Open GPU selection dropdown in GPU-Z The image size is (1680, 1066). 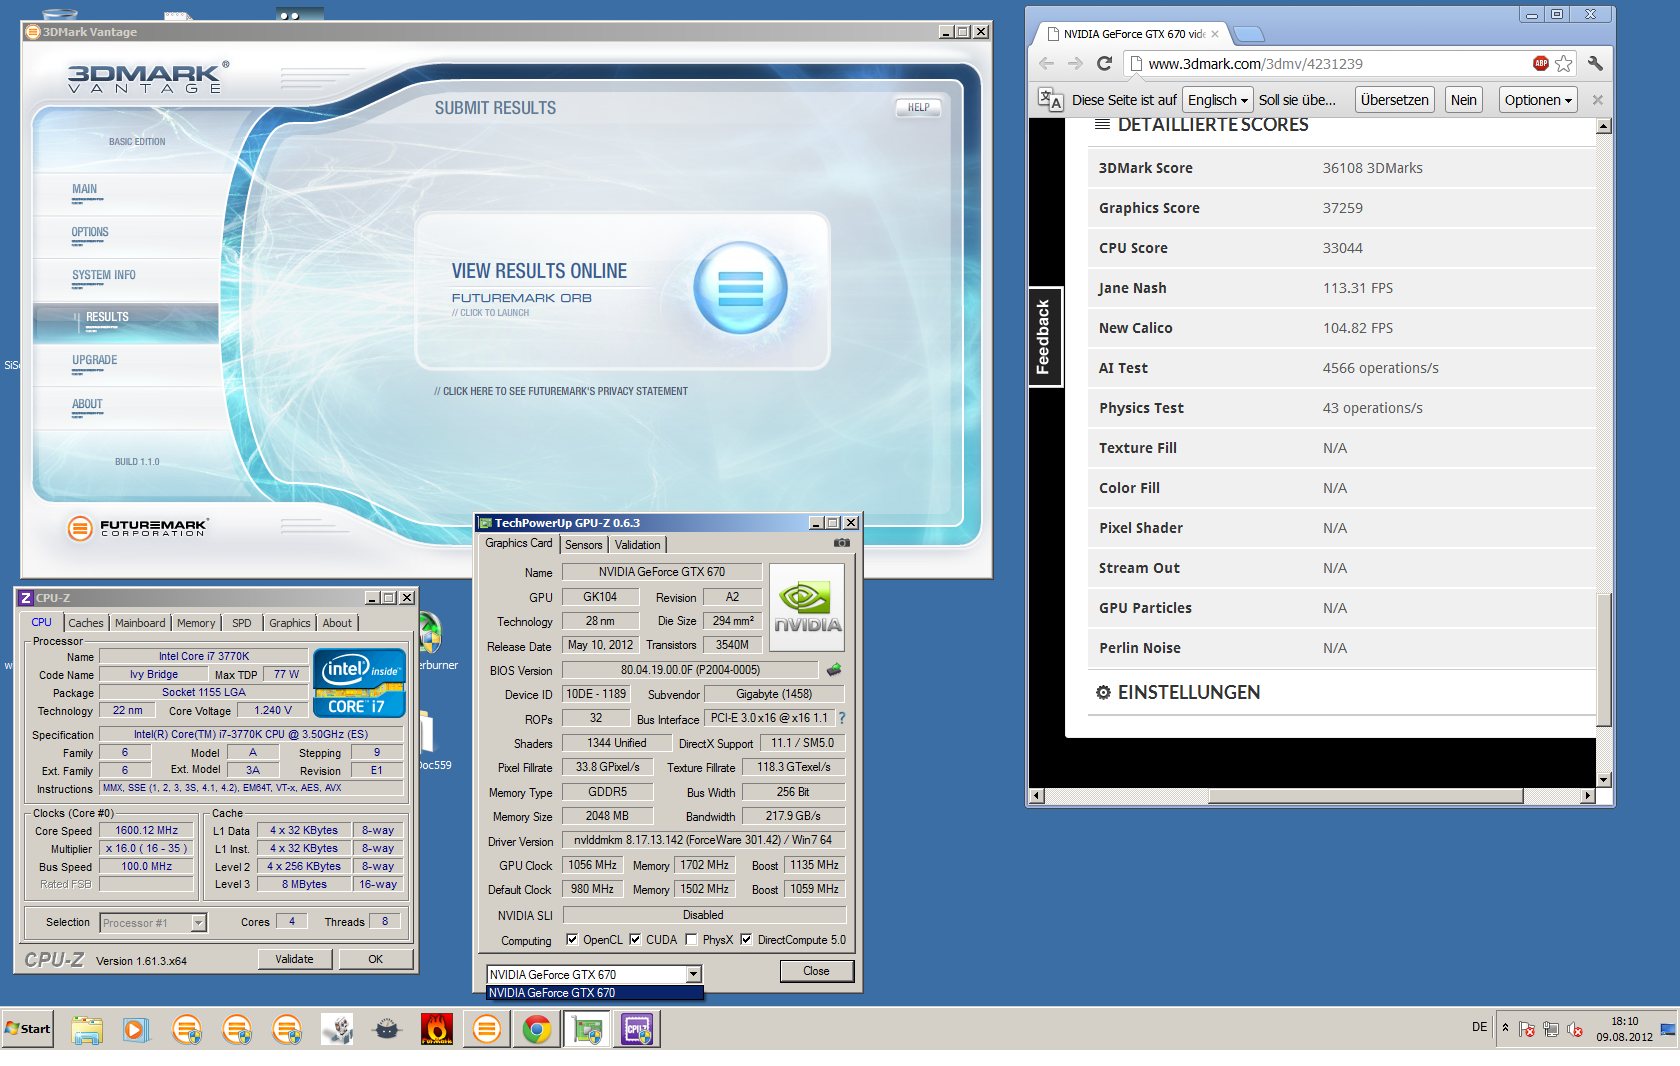pyautogui.click(x=693, y=974)
